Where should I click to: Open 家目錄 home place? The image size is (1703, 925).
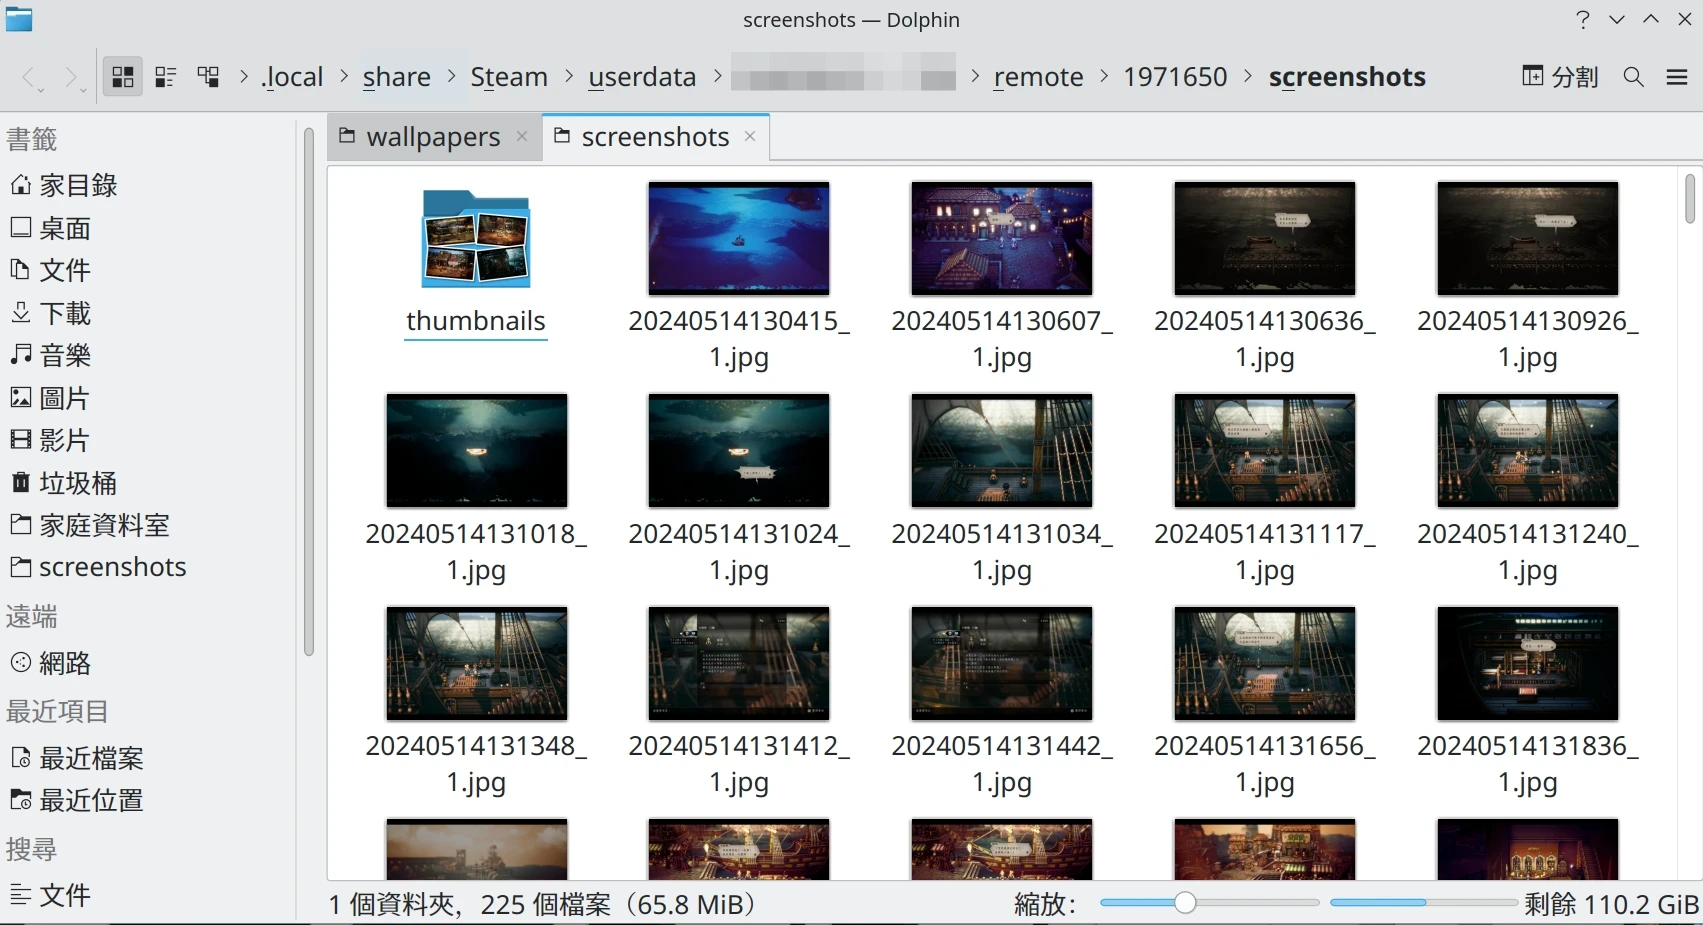(x=64, y=185)
